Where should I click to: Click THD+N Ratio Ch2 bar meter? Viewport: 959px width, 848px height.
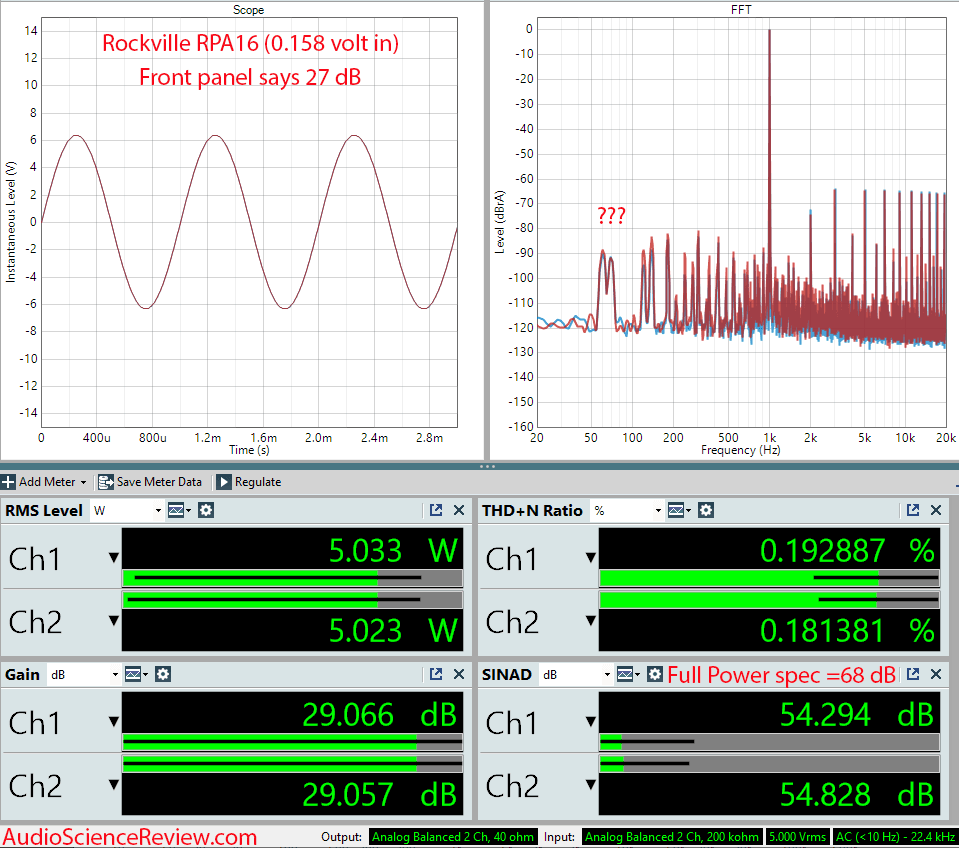[x=769, y=600]
